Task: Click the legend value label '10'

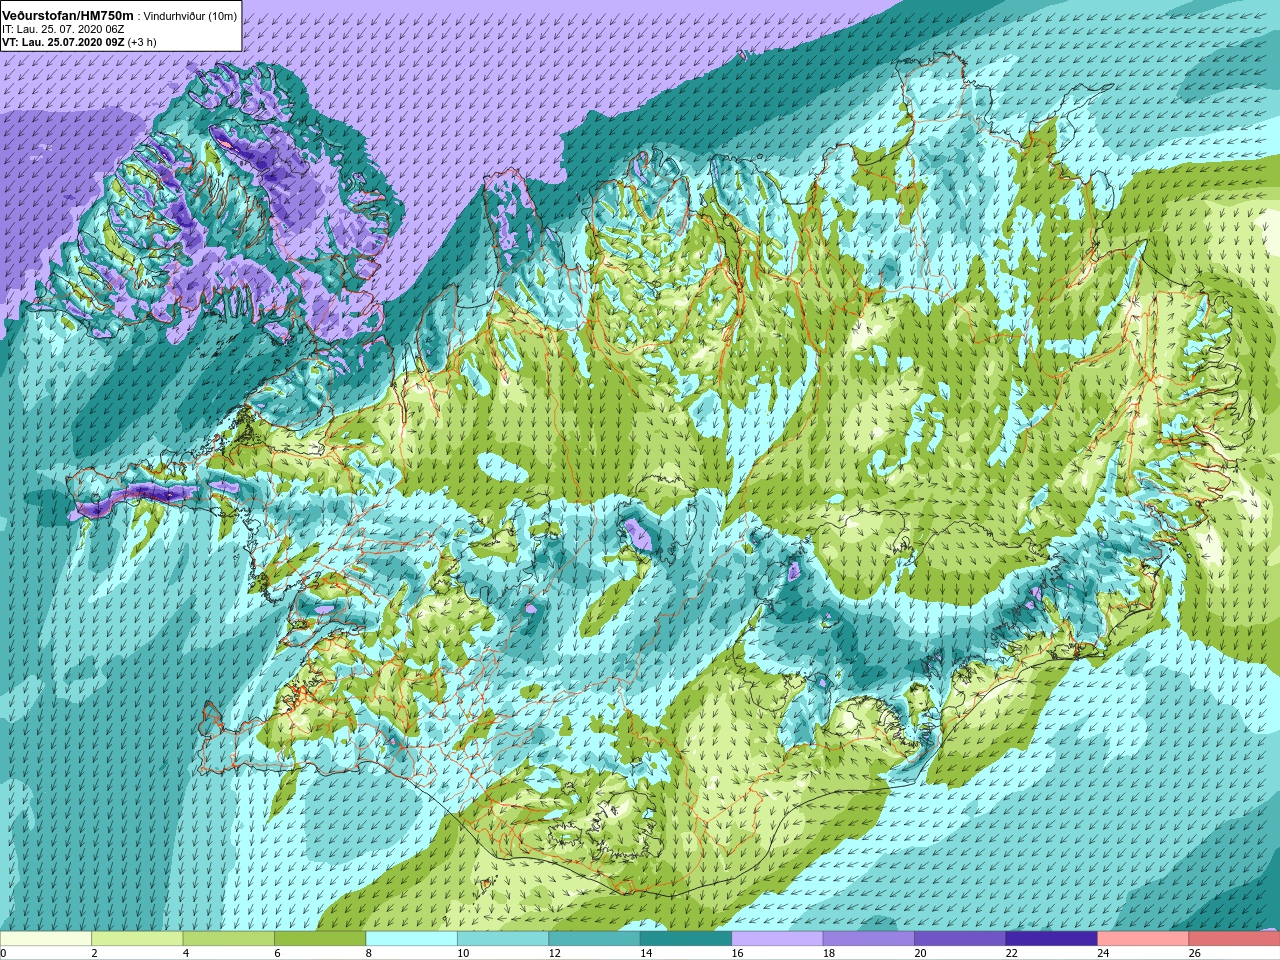Action: pyautogui.click(x=463, y=954)
